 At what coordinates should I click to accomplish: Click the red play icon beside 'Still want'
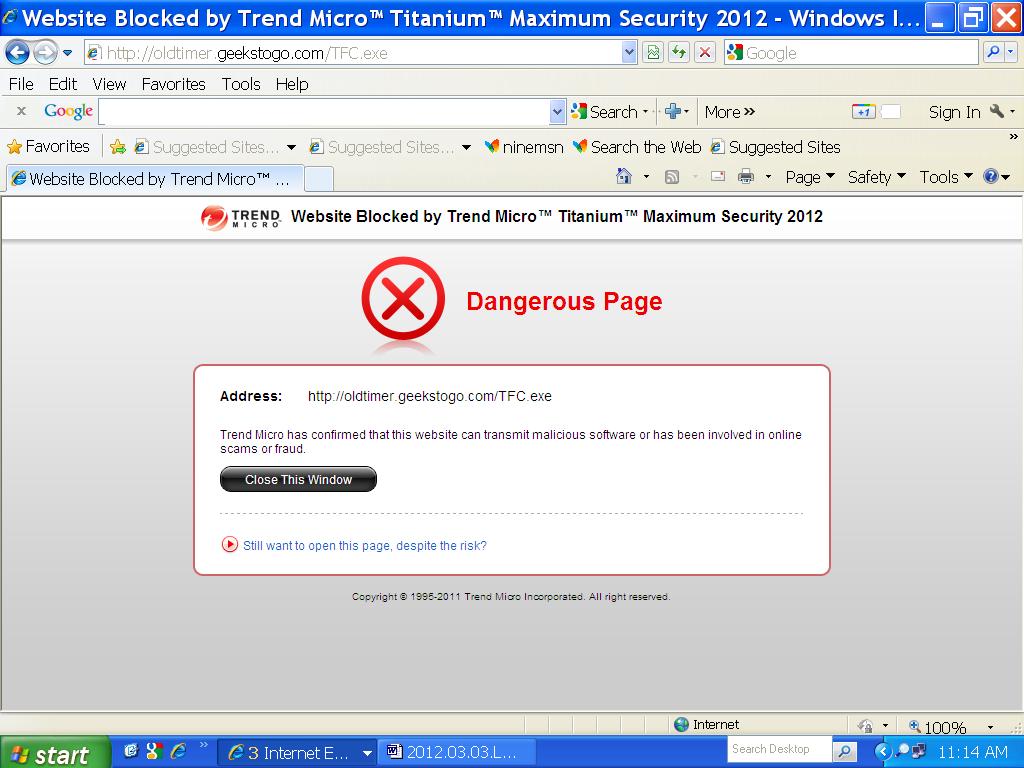coord(230,544)
